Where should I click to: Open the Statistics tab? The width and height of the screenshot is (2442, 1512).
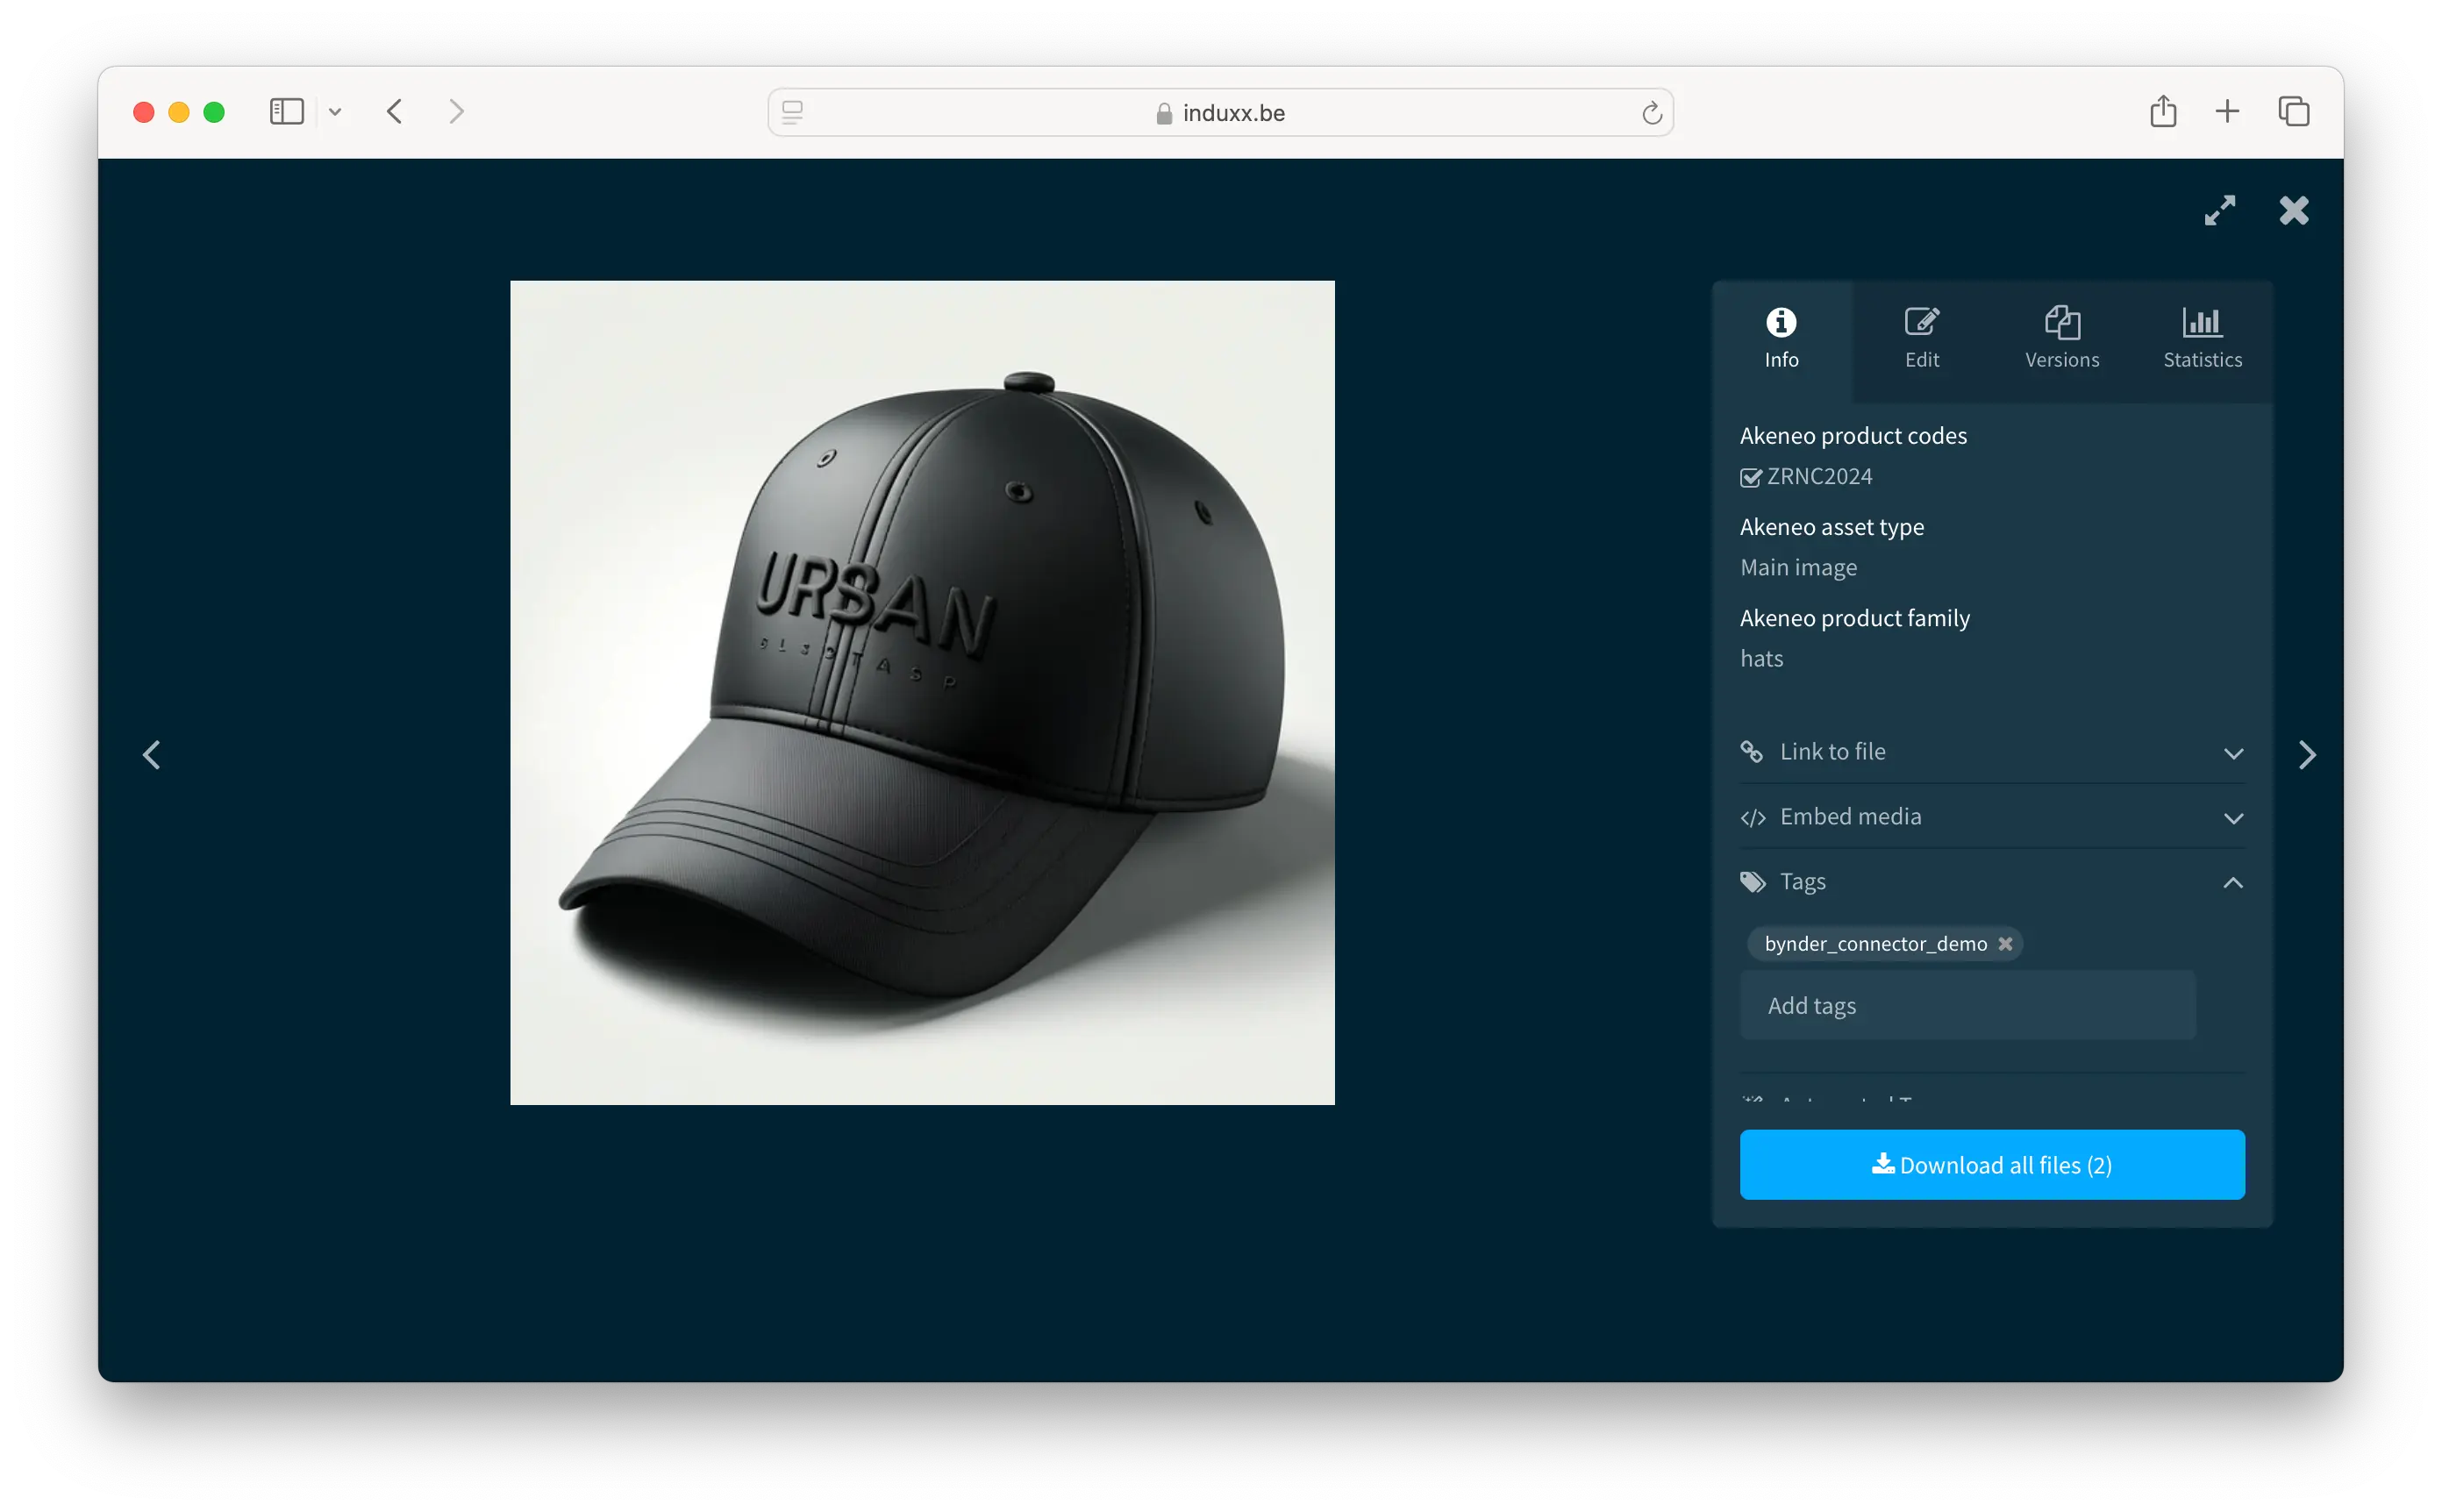click(2202, 339)
